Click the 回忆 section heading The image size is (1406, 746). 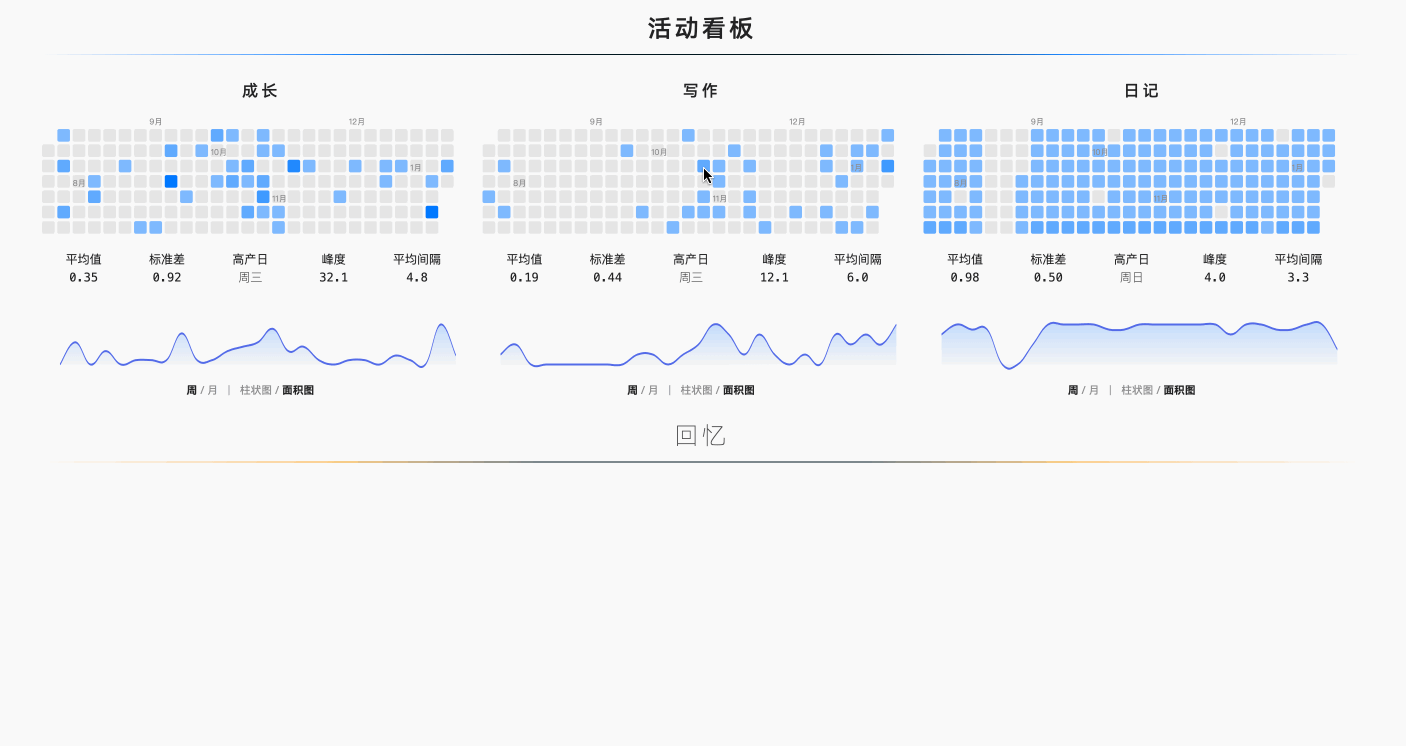[700, 436]
